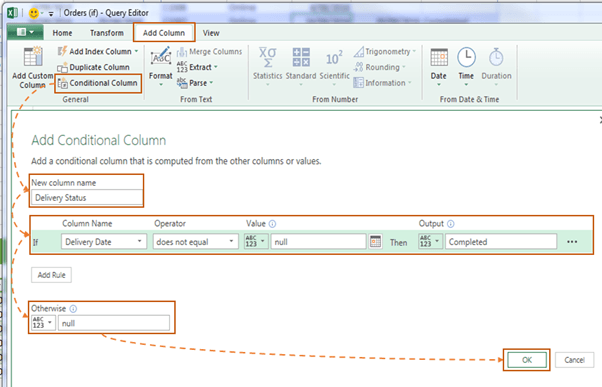Click the Excel application icon in title bar
Image resolution: width=602 pixels, height=387 pixels.
12,13
